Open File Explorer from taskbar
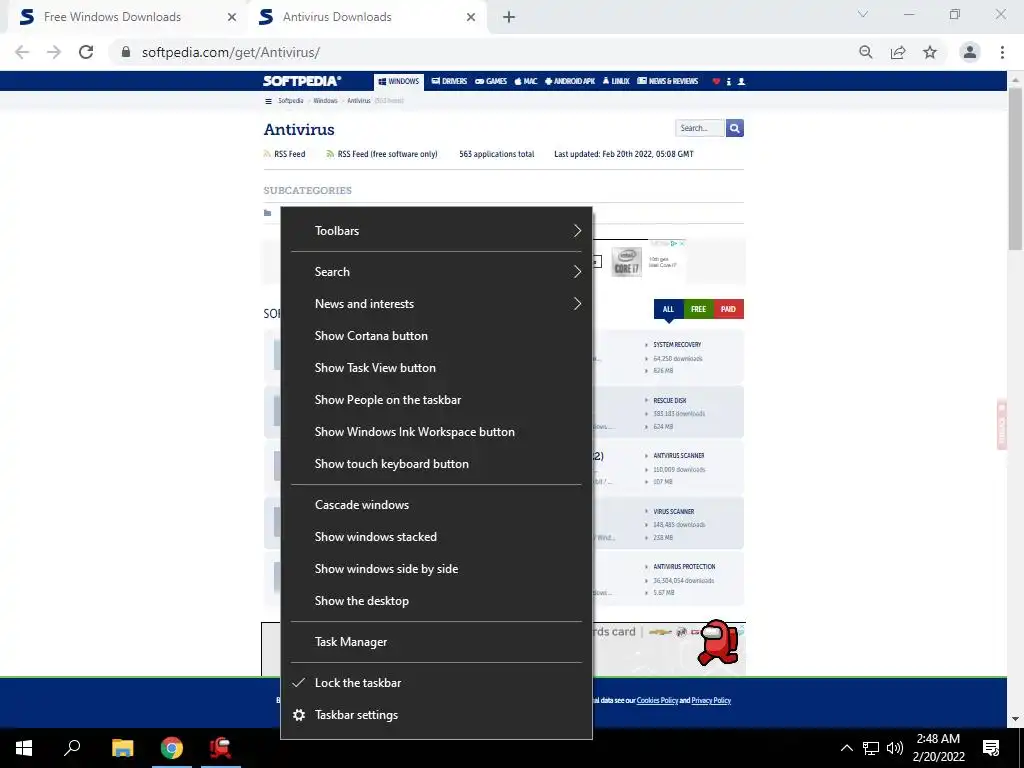Screen dimensions: 1024x768 point(122,748)
